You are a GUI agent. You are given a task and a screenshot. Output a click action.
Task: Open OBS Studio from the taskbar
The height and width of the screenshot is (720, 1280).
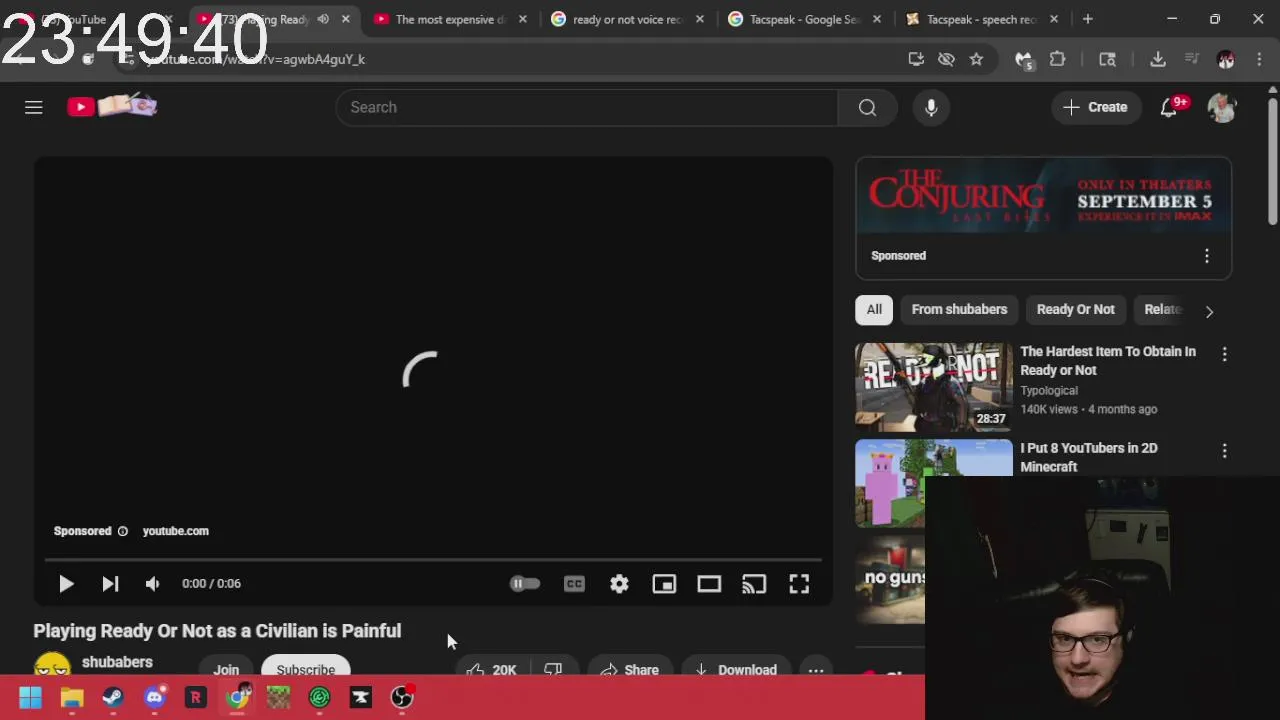click(x=402, y=698)
